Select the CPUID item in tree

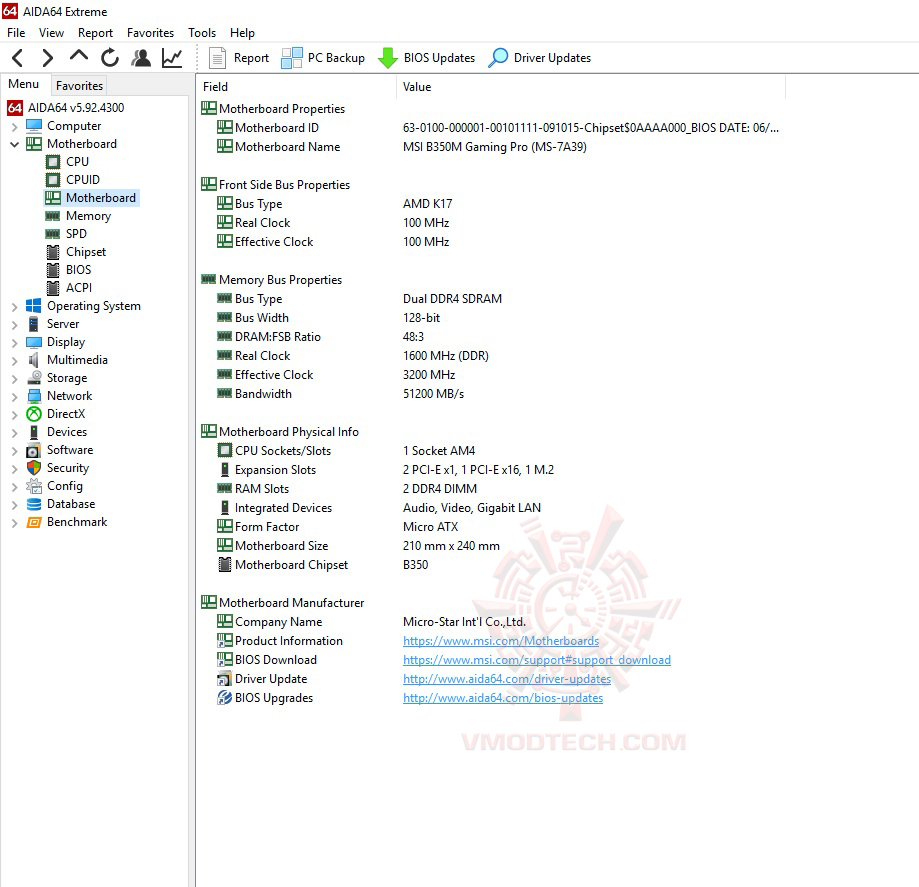pyautogui.click(x=83, y=179)
